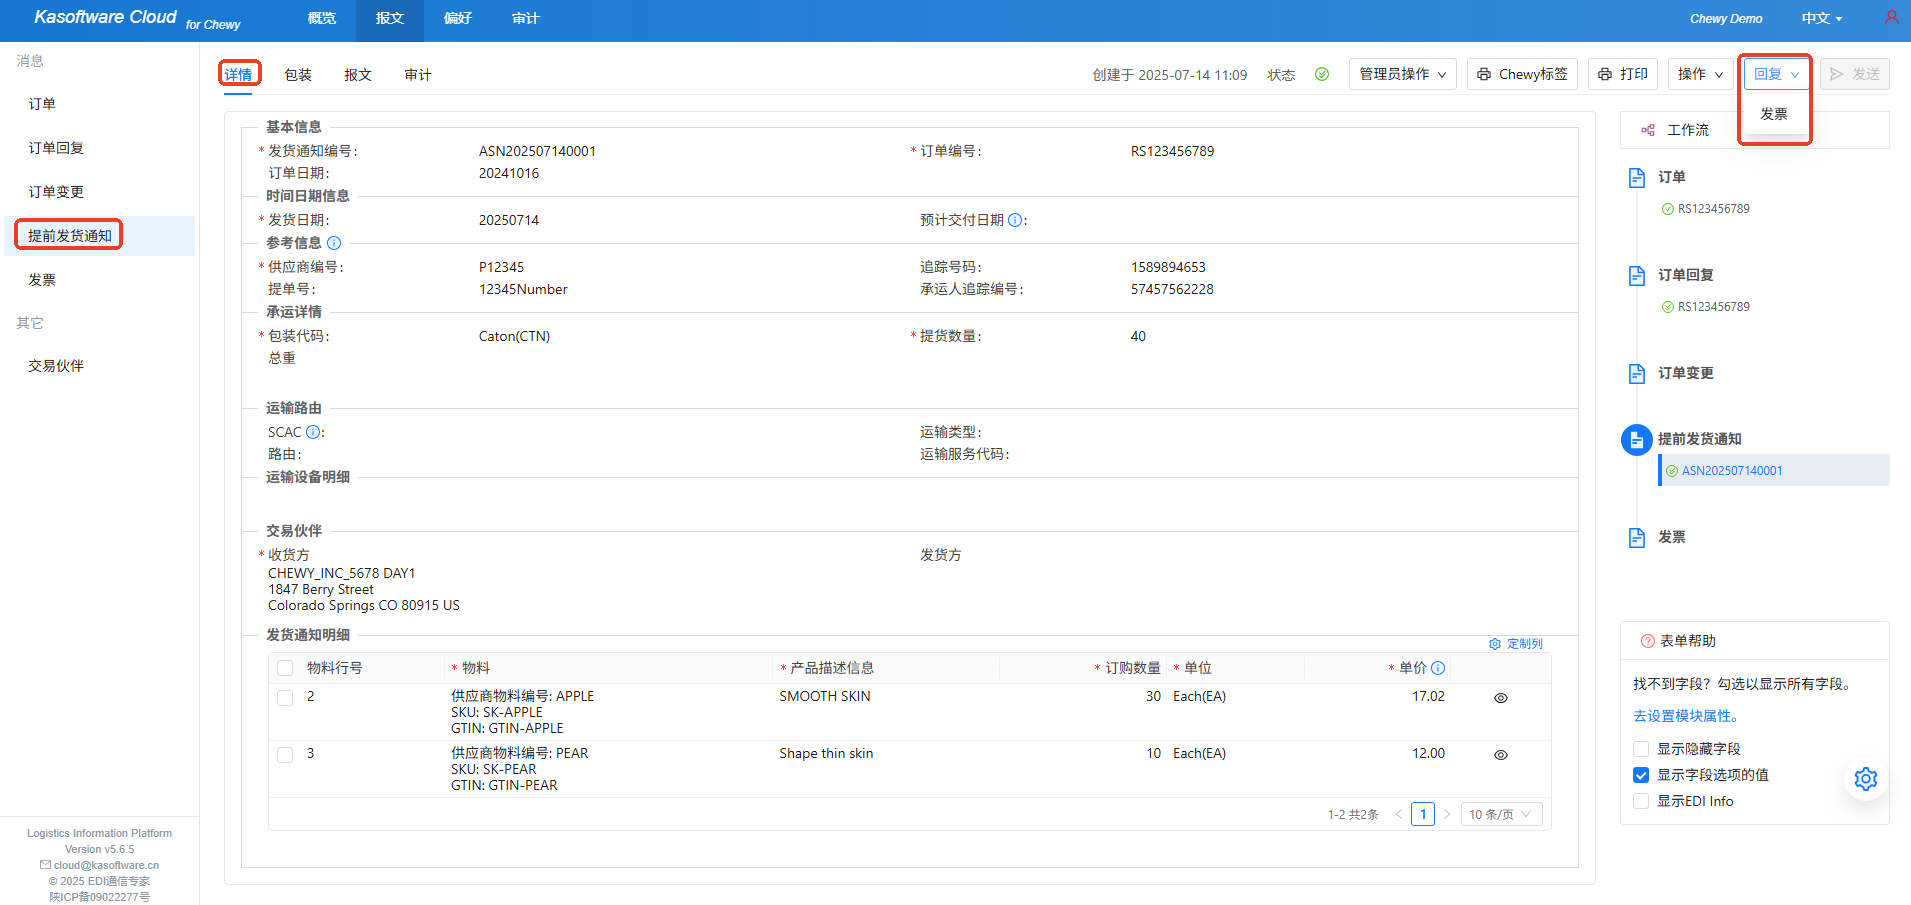Open 订单 in the sidebar
This screenshot has width=1911, height=905.
[x=99, y=104]
